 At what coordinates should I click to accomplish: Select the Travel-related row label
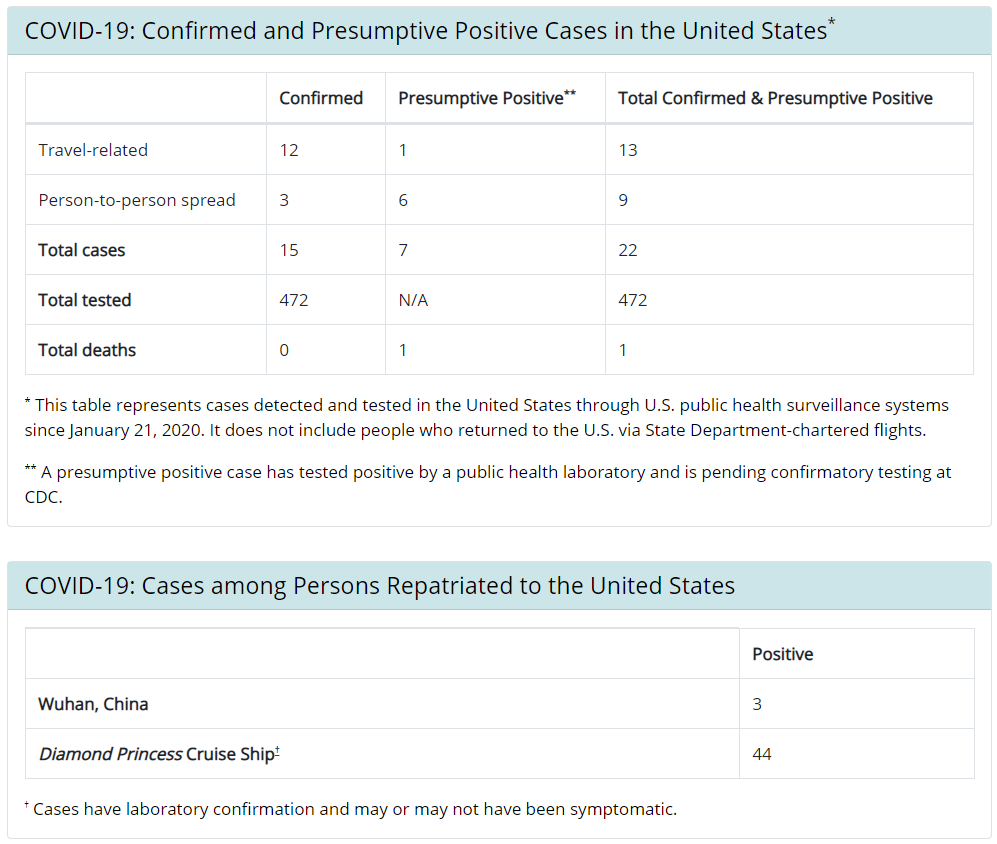tap(93, 150)
